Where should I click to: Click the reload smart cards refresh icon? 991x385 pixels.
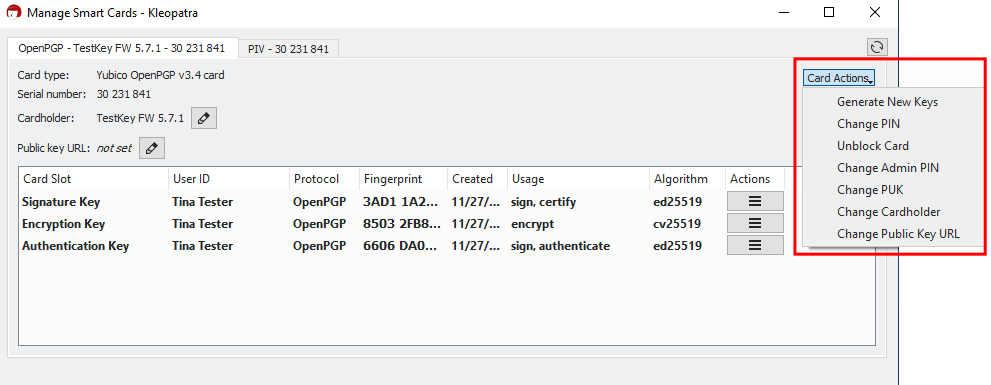tap(877, 47)
